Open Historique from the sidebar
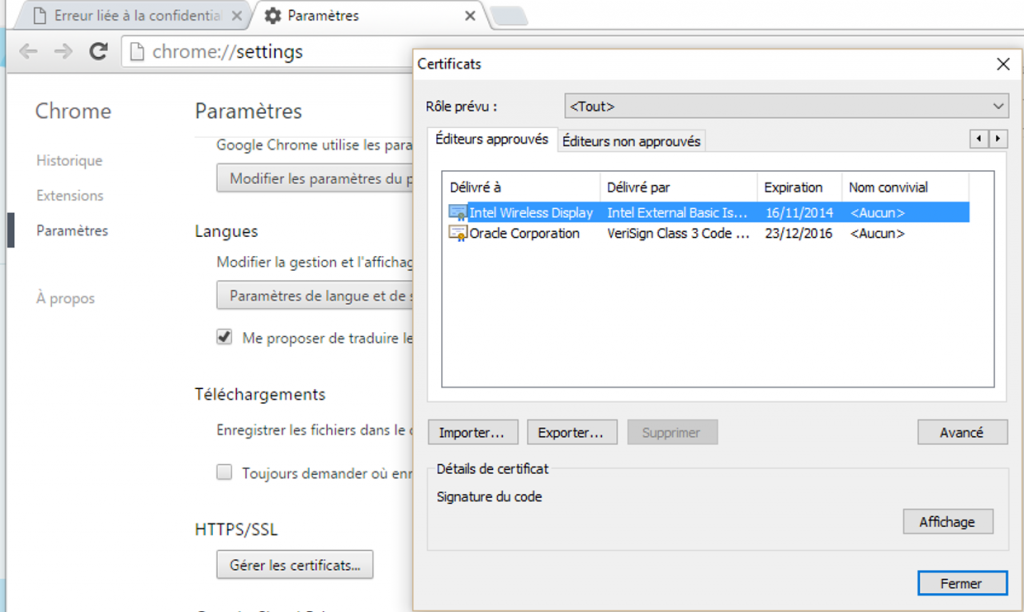This screenshot has height=612, width=1024. 69,160
